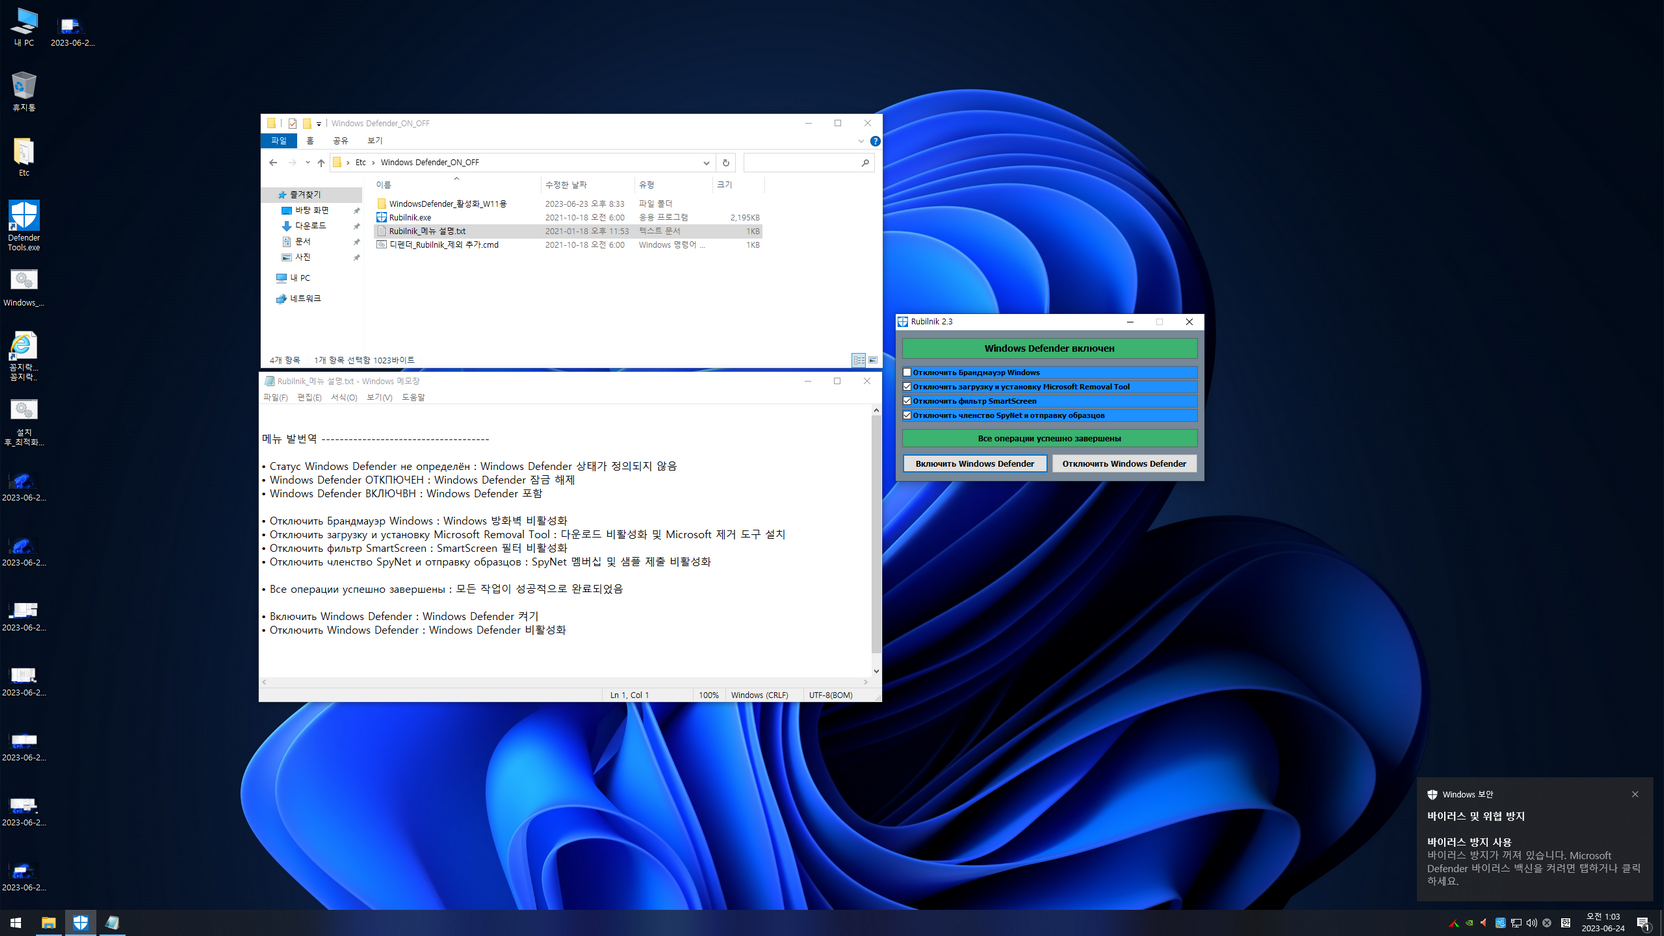Click the Notepad taskbar icon
Viewport: 1664px width, 936px height.
pos(112,923)
